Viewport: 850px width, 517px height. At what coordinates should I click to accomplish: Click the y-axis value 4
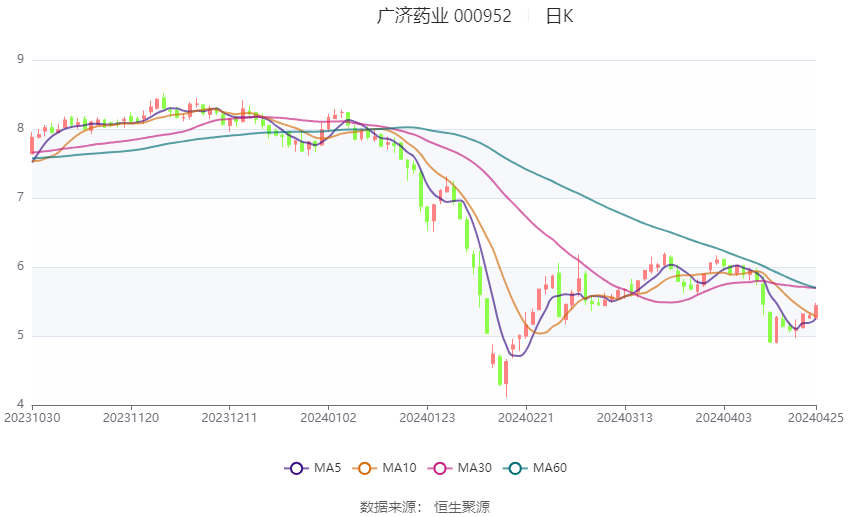[21, 404]
